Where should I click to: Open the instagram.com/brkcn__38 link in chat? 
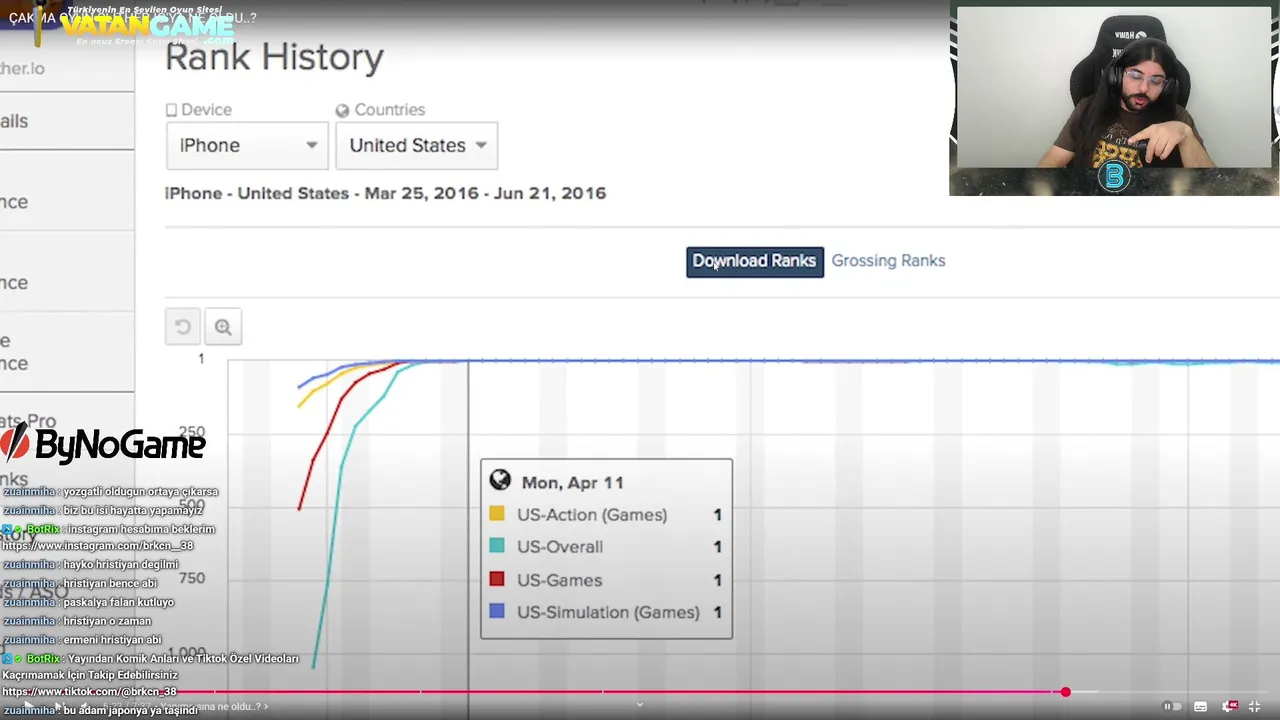98,546
